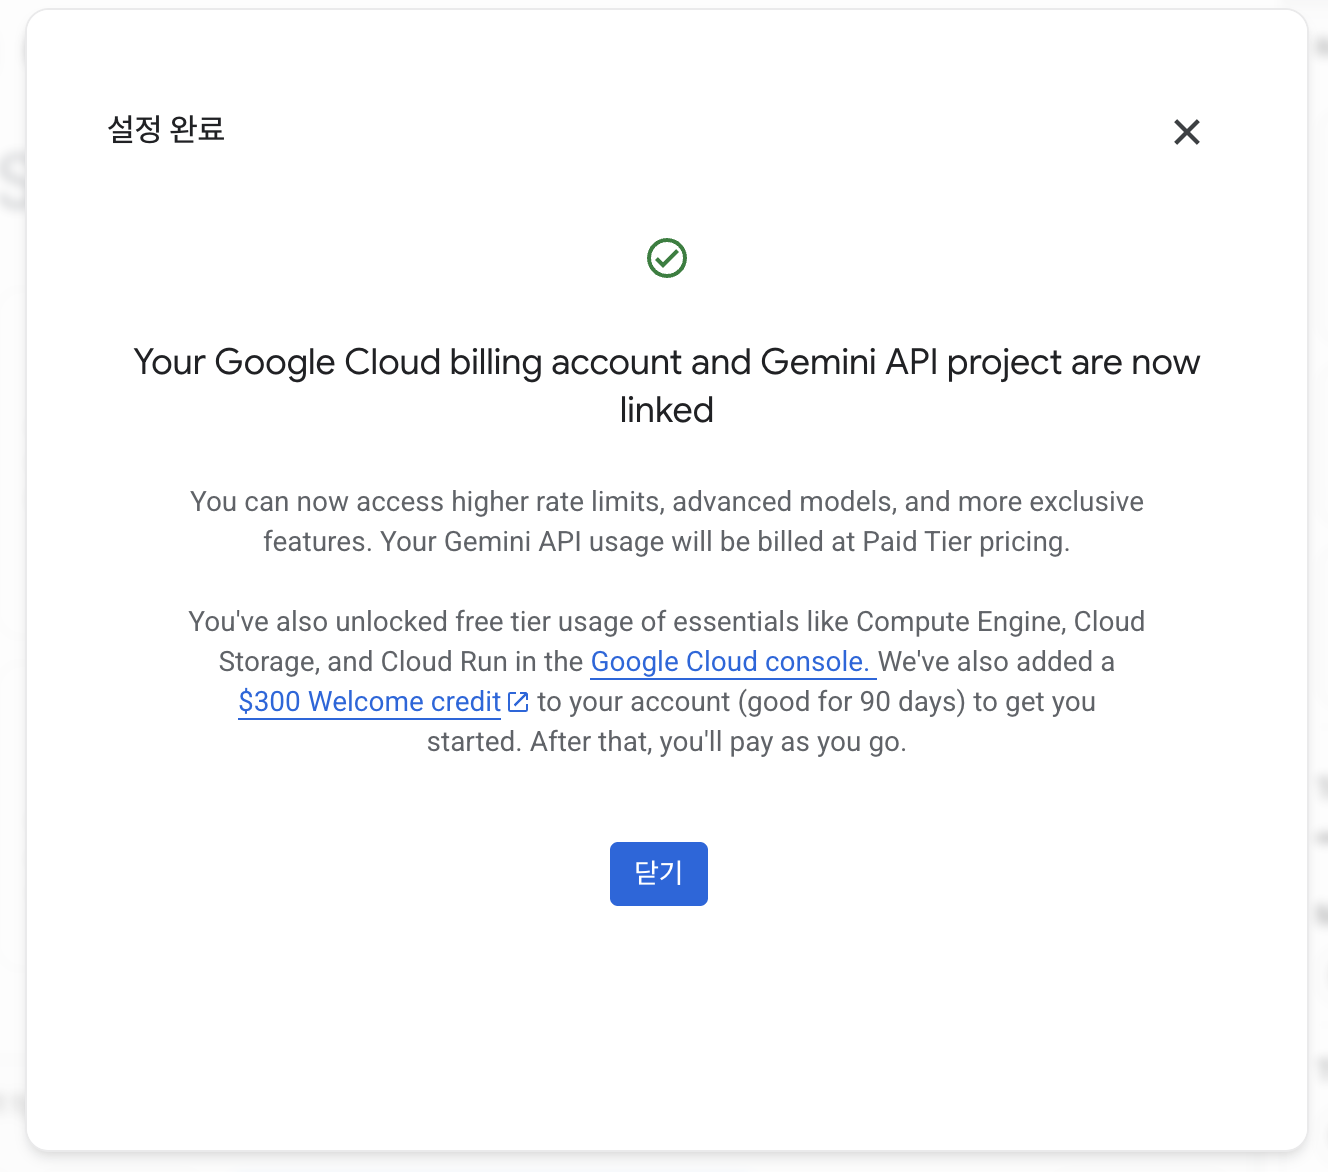Click the Paid Tier pricing description paragraph
The width and height of the screenshot is (1328, 1172).
tap(666, 521)
